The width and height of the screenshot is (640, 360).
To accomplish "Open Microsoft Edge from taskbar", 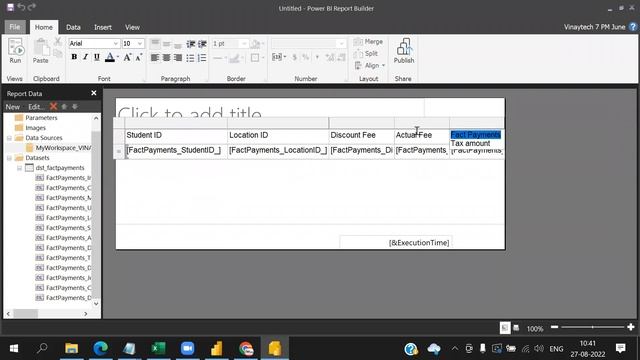I will coord(100,348).
